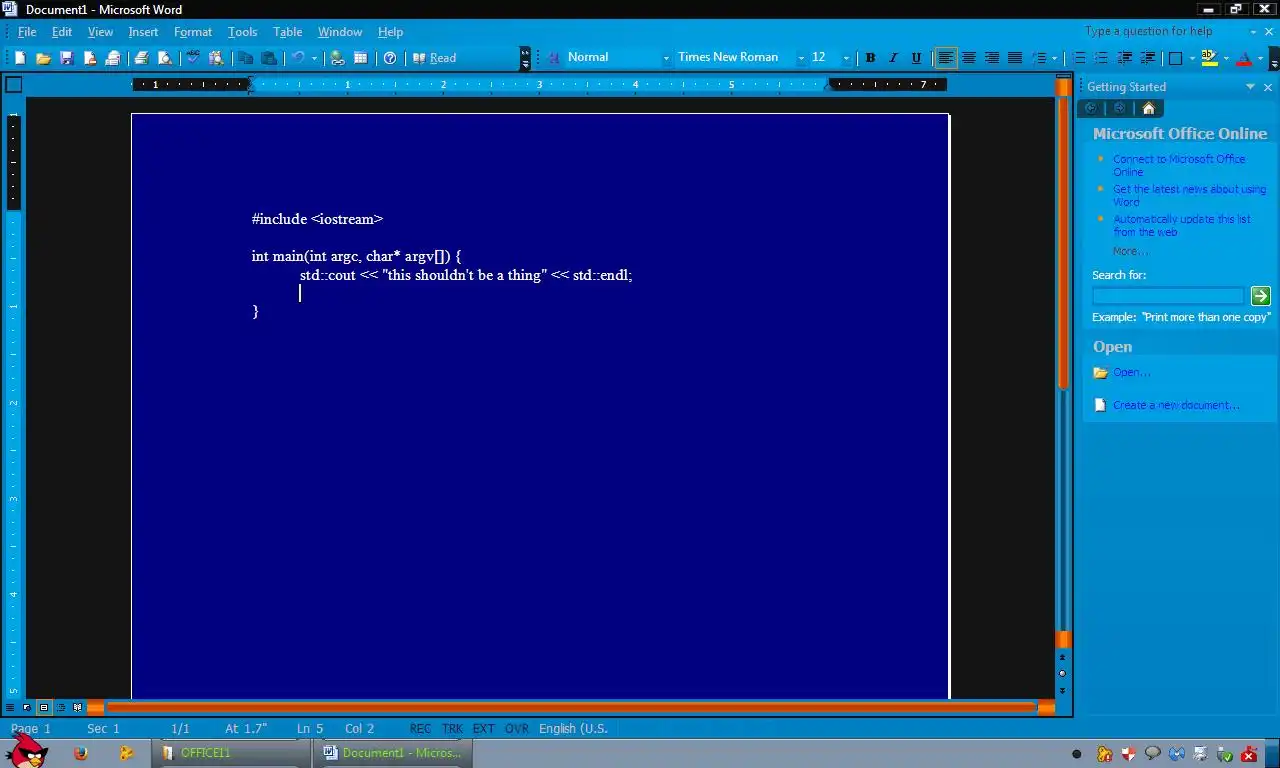Toggle Bold formatting

(870, 58)
